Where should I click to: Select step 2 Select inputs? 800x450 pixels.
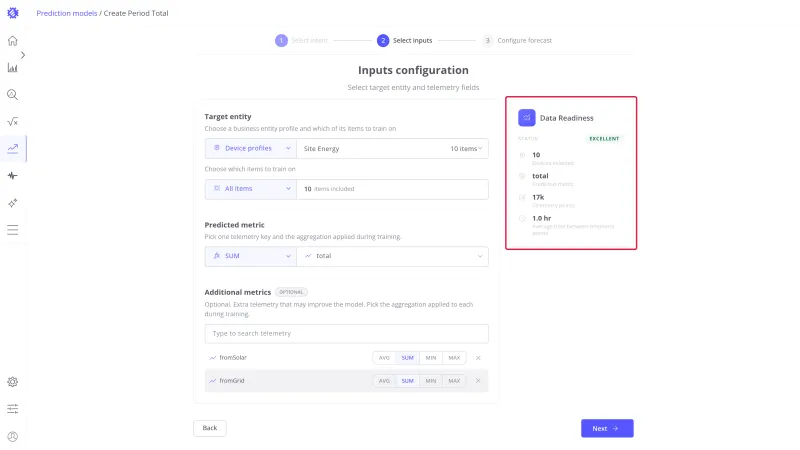(405, 40)
